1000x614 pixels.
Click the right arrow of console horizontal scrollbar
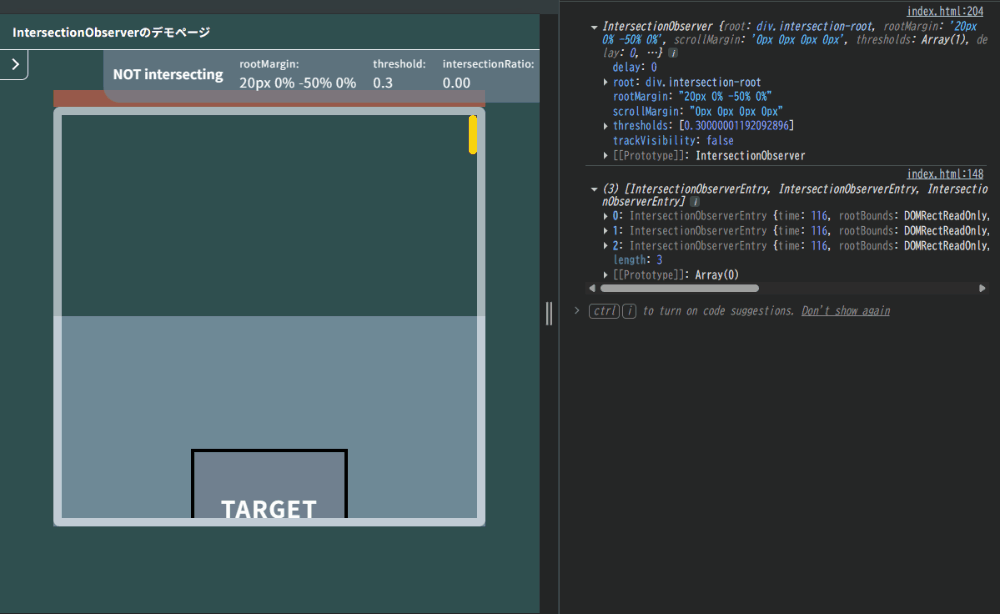click(x=982, y=288)
